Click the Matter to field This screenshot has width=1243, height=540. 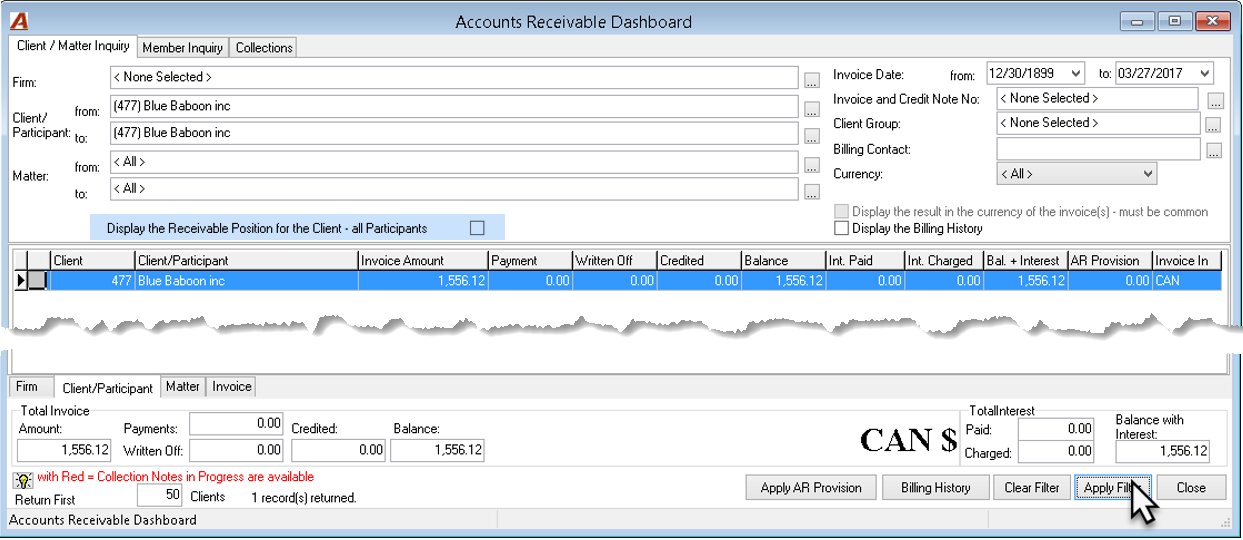[x=454, y=189]
